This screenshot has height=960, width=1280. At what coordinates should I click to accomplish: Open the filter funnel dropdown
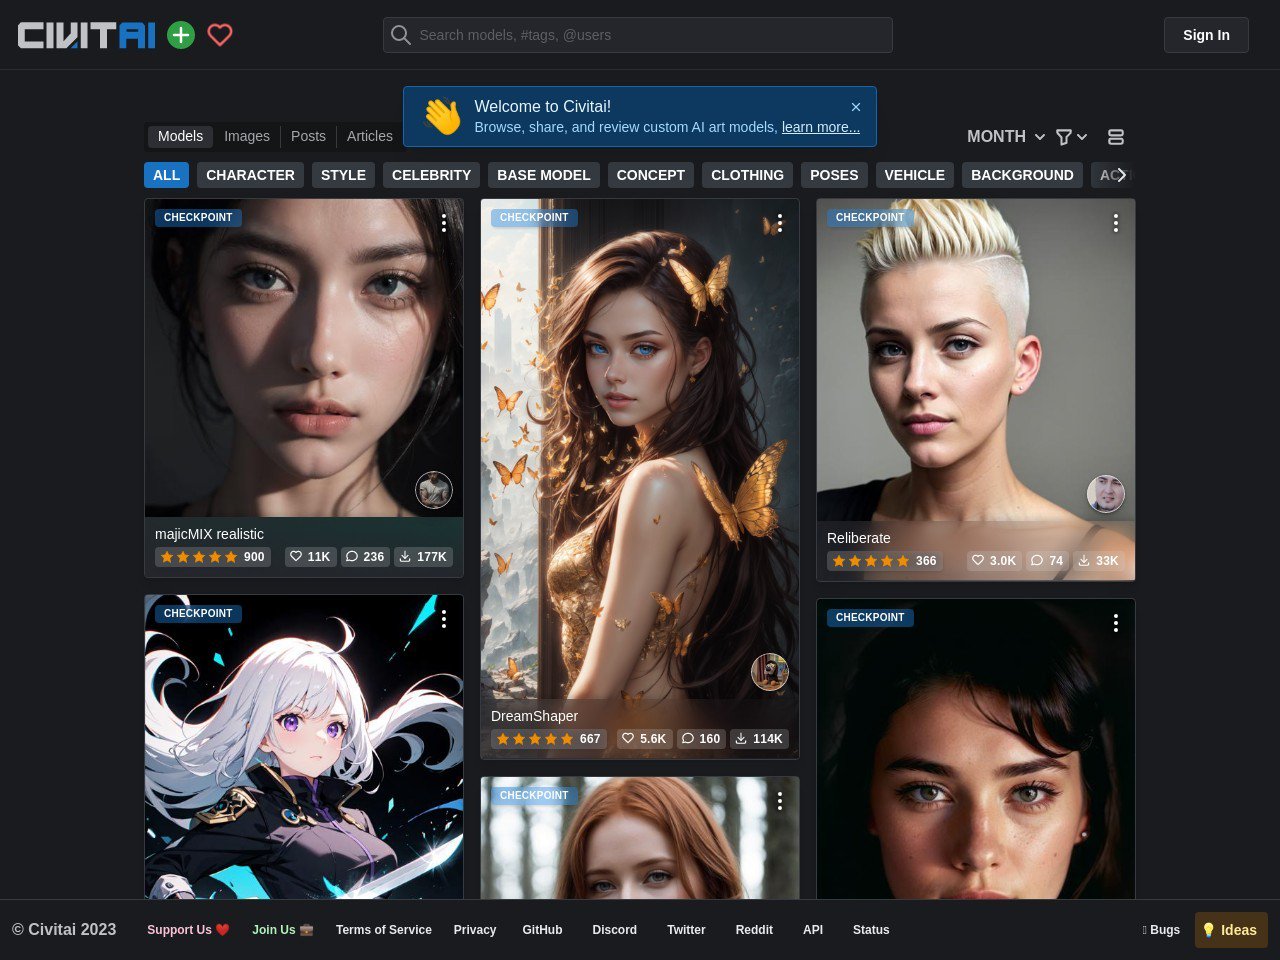(1071, 137)
